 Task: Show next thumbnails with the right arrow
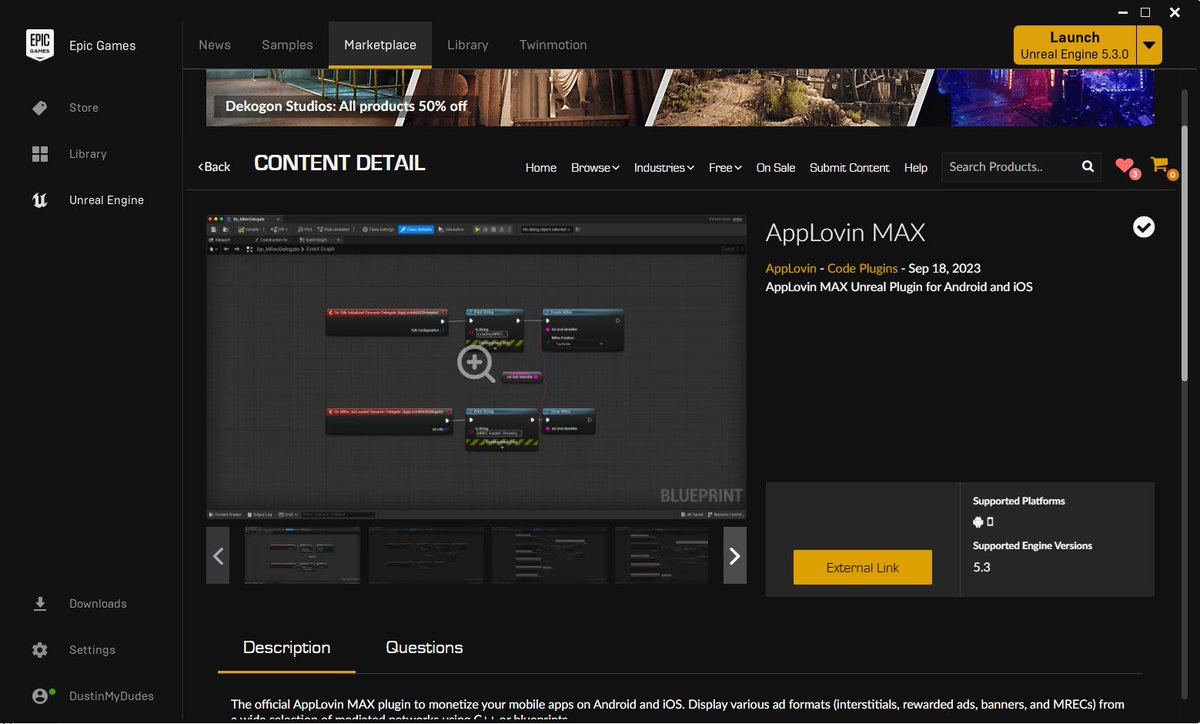coord(735,556)
